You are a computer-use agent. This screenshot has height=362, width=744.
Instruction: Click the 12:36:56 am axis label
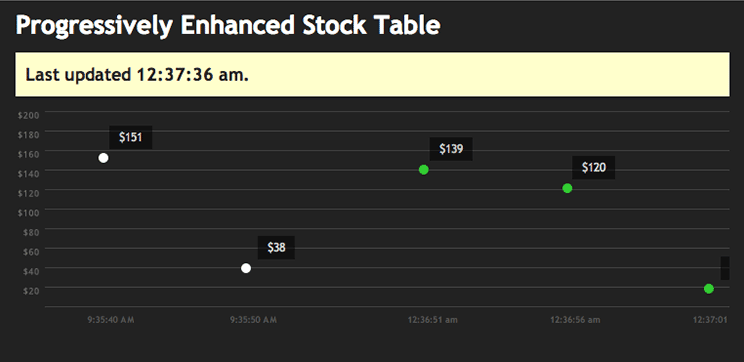tap(575, 320)
